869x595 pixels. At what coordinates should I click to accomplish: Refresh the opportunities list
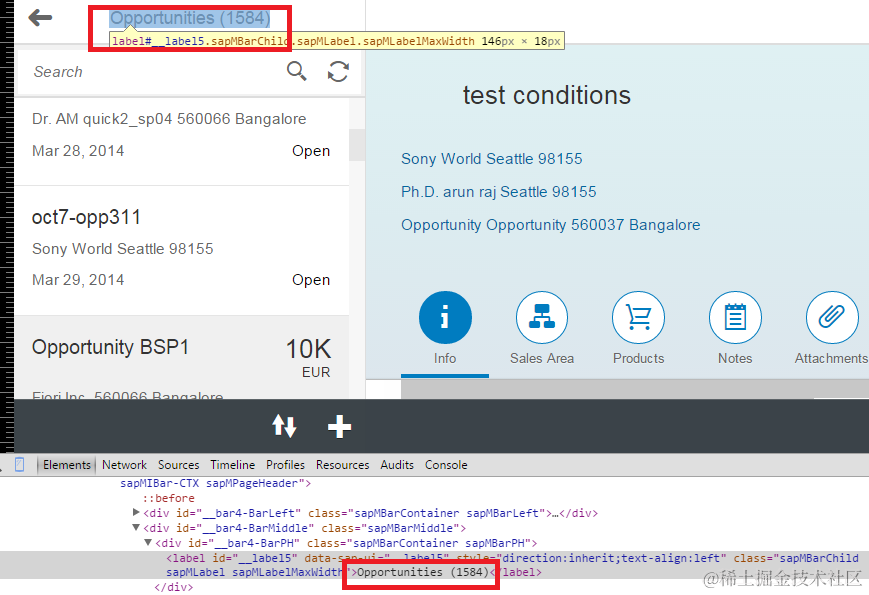tap(338, 71)
